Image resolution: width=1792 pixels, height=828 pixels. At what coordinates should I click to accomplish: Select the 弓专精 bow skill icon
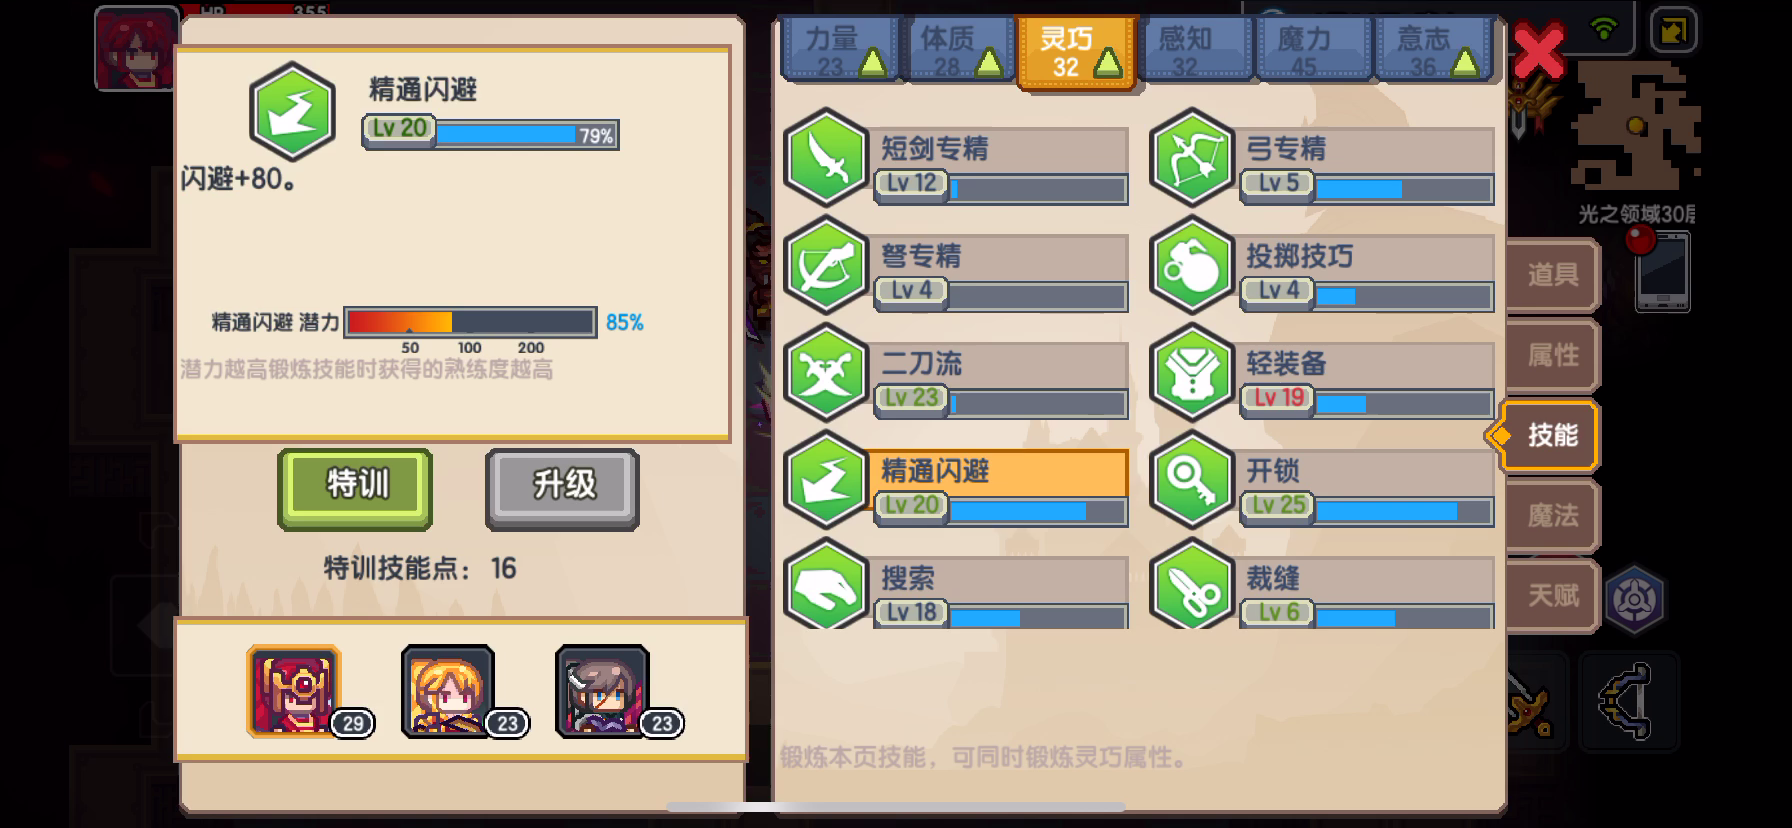click(x=1191, y=157)
